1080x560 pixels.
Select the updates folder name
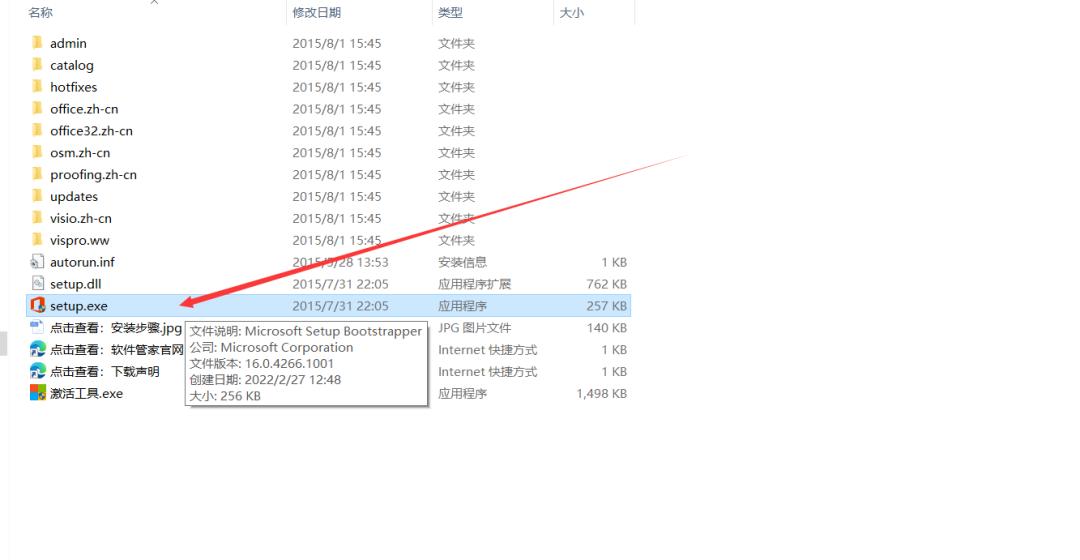[x=74, y=197]
